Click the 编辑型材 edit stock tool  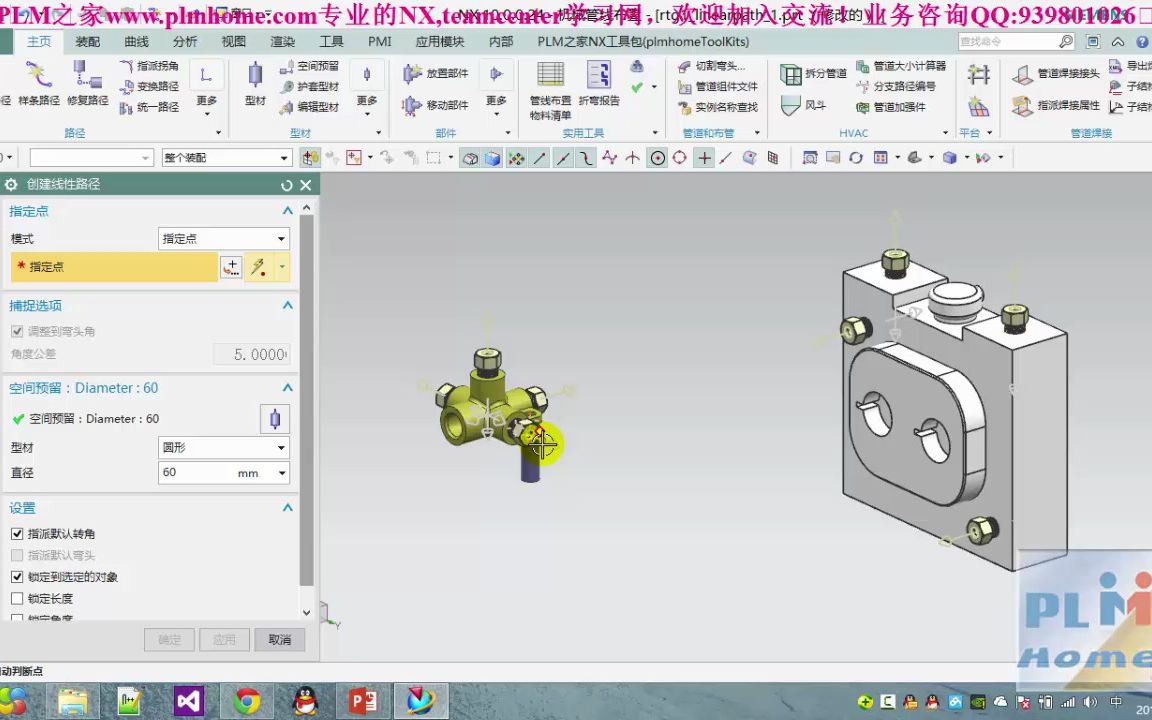click(309, 107)
